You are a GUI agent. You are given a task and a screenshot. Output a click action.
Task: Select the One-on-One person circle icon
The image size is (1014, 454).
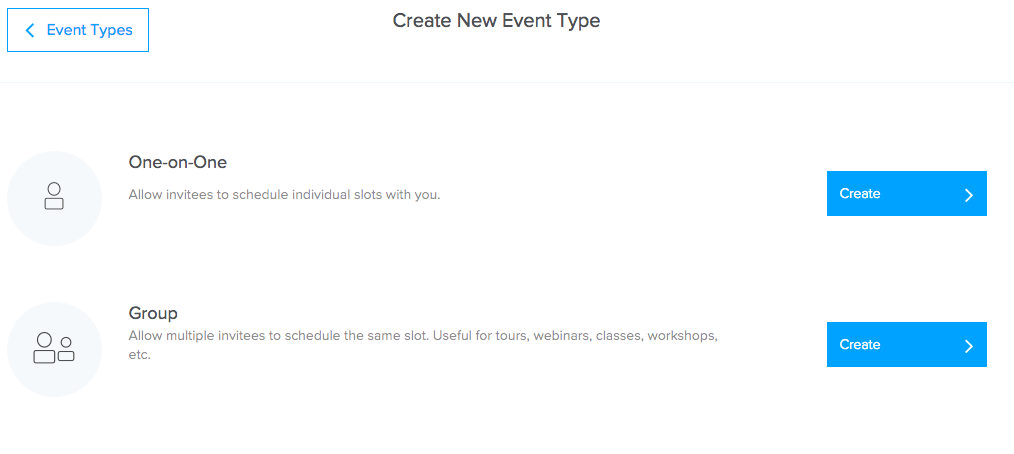coord(54,199)
